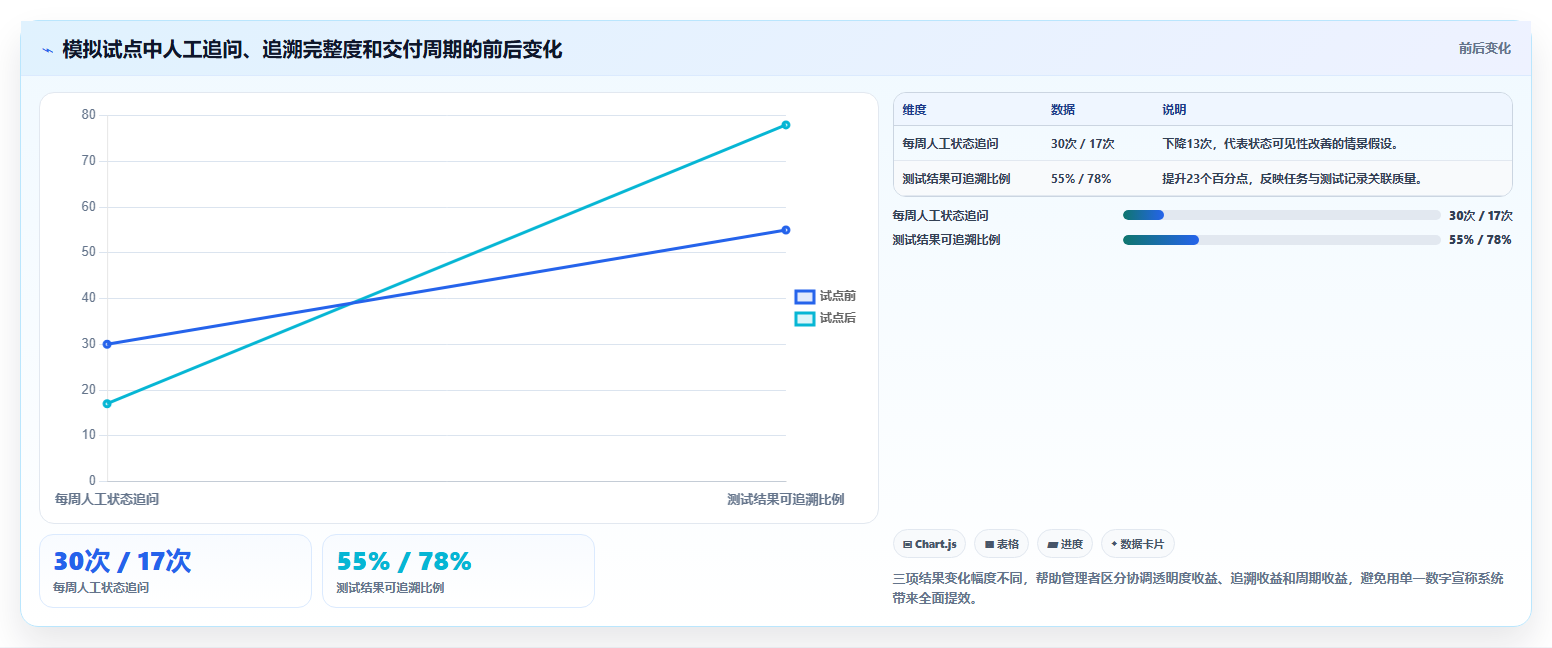Click the 数据 table column header
The height and width of the screenshot is (648, 1552).
point(1063,110)
